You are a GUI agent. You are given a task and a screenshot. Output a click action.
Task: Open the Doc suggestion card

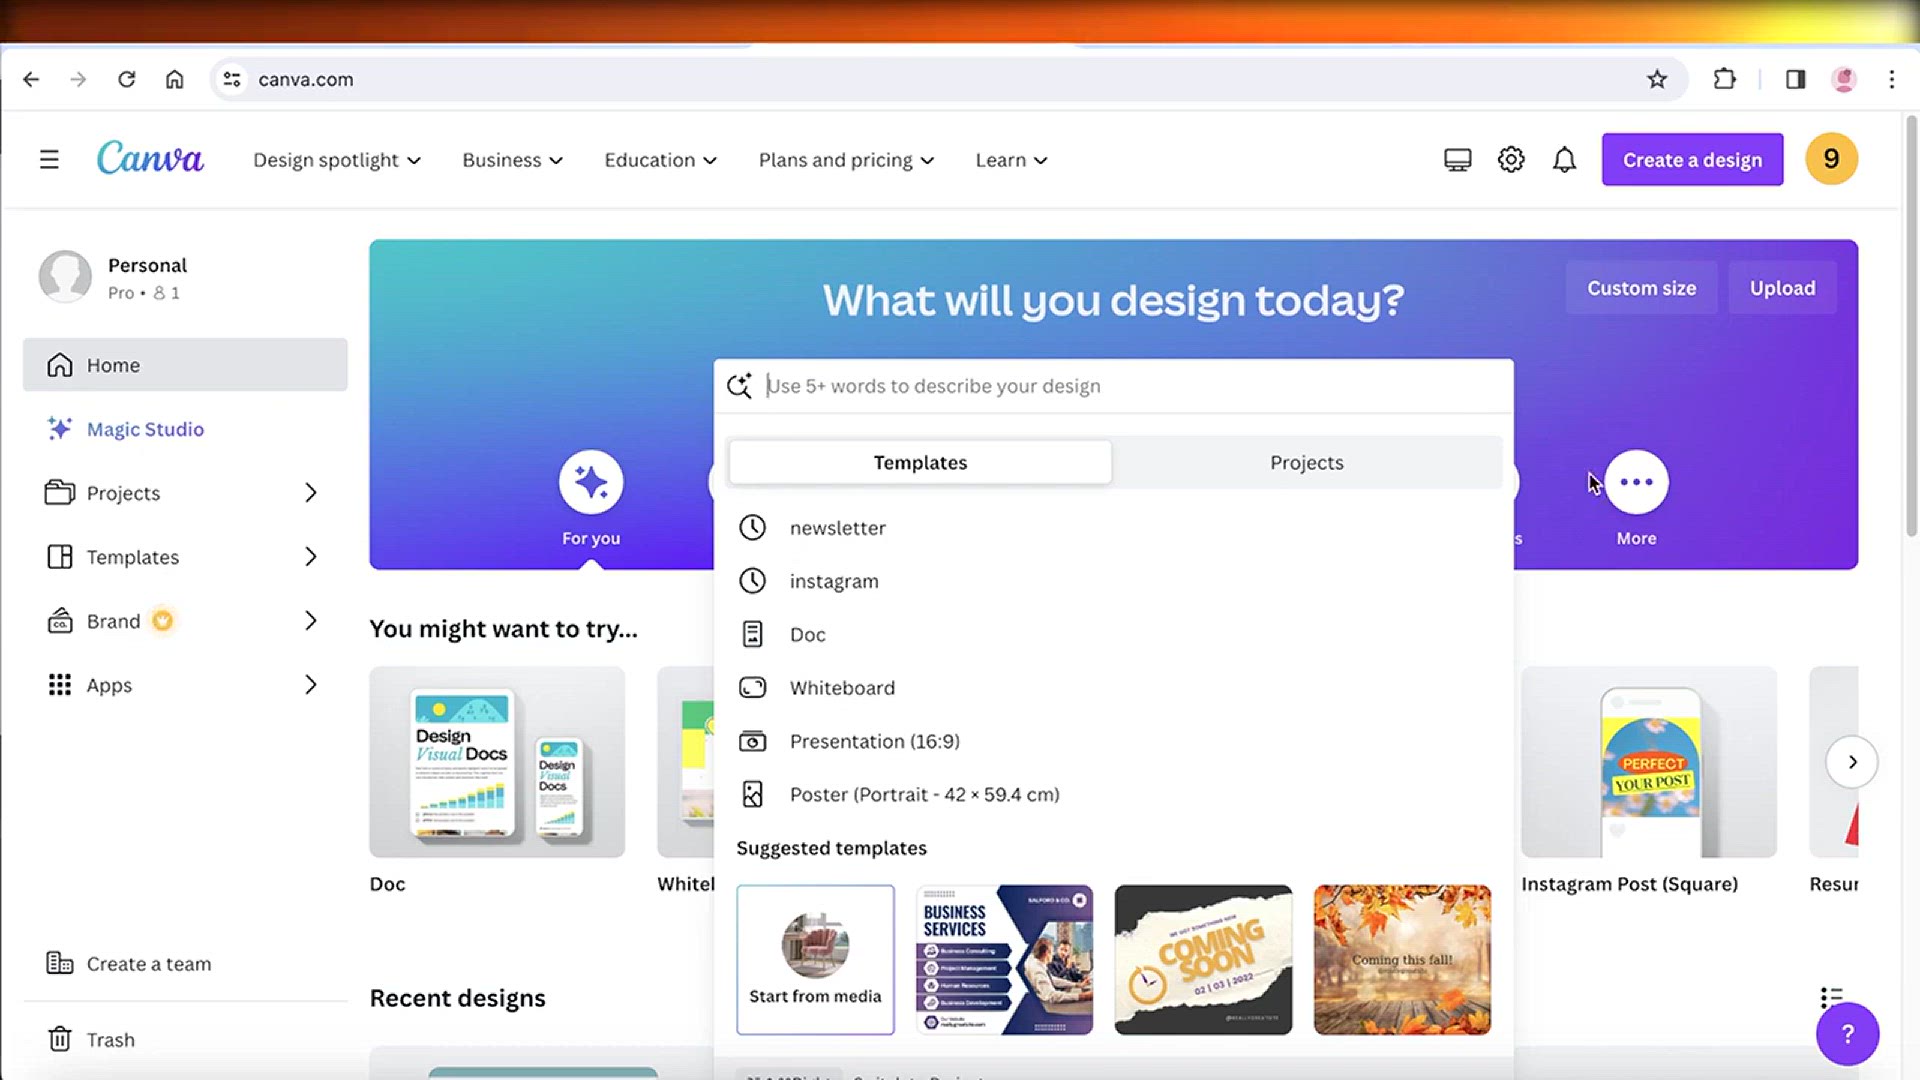497,762
